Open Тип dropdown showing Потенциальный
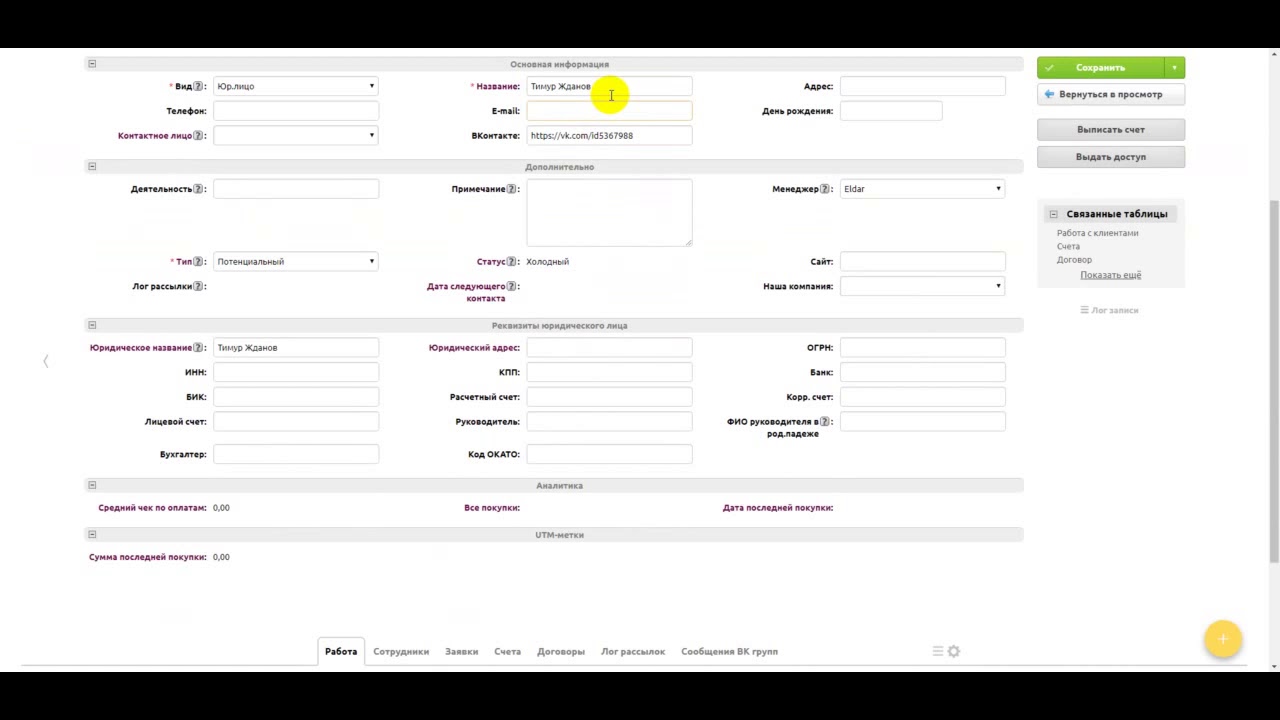The width and height of the screenshot is (1280, 720). tap(296, 262)
